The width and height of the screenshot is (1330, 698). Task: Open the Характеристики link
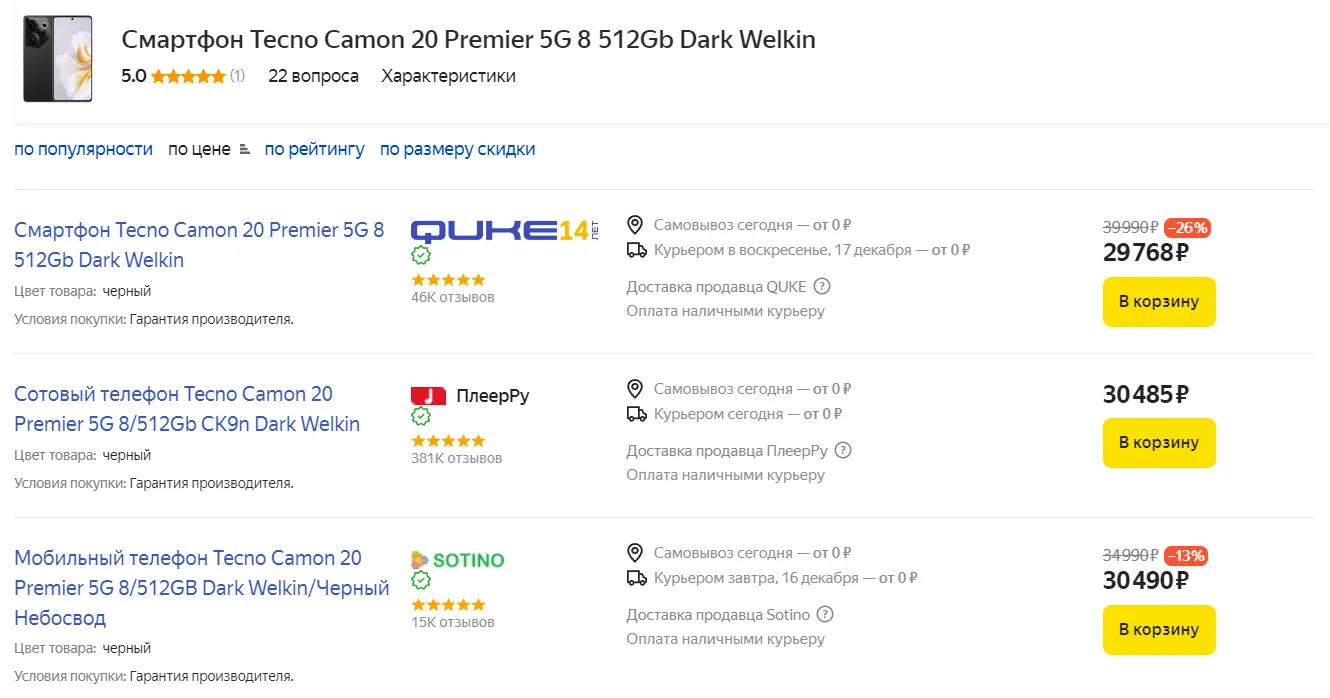[448, 76]
